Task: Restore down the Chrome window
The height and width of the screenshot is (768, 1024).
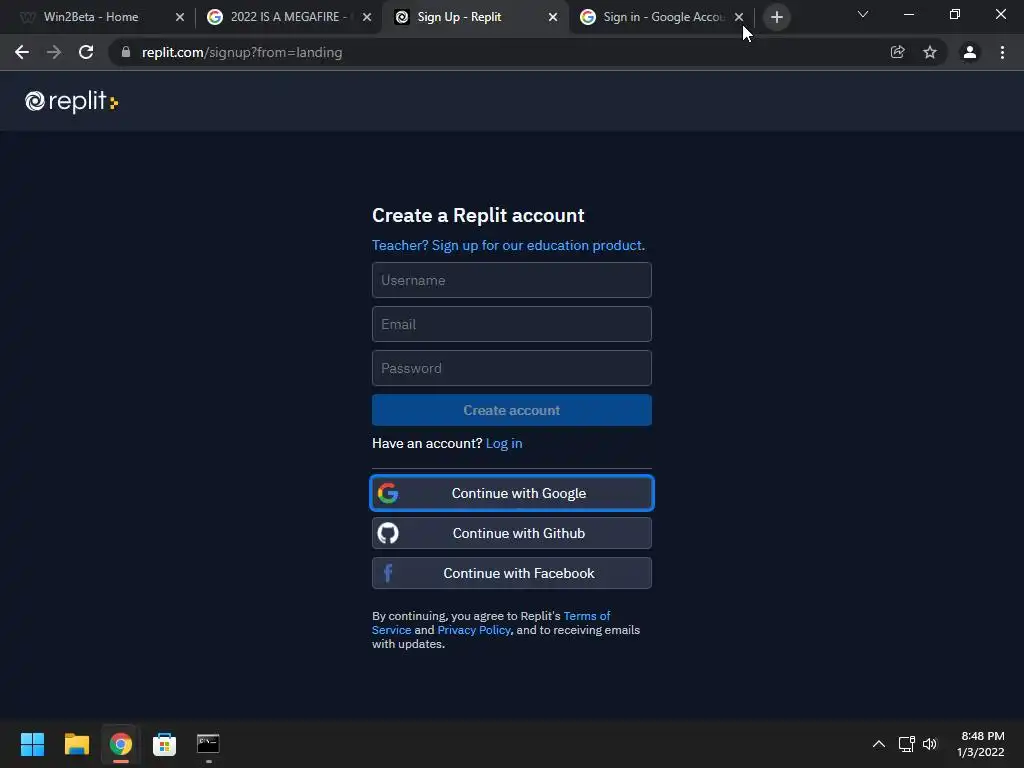Action: [x=955, y=14]
